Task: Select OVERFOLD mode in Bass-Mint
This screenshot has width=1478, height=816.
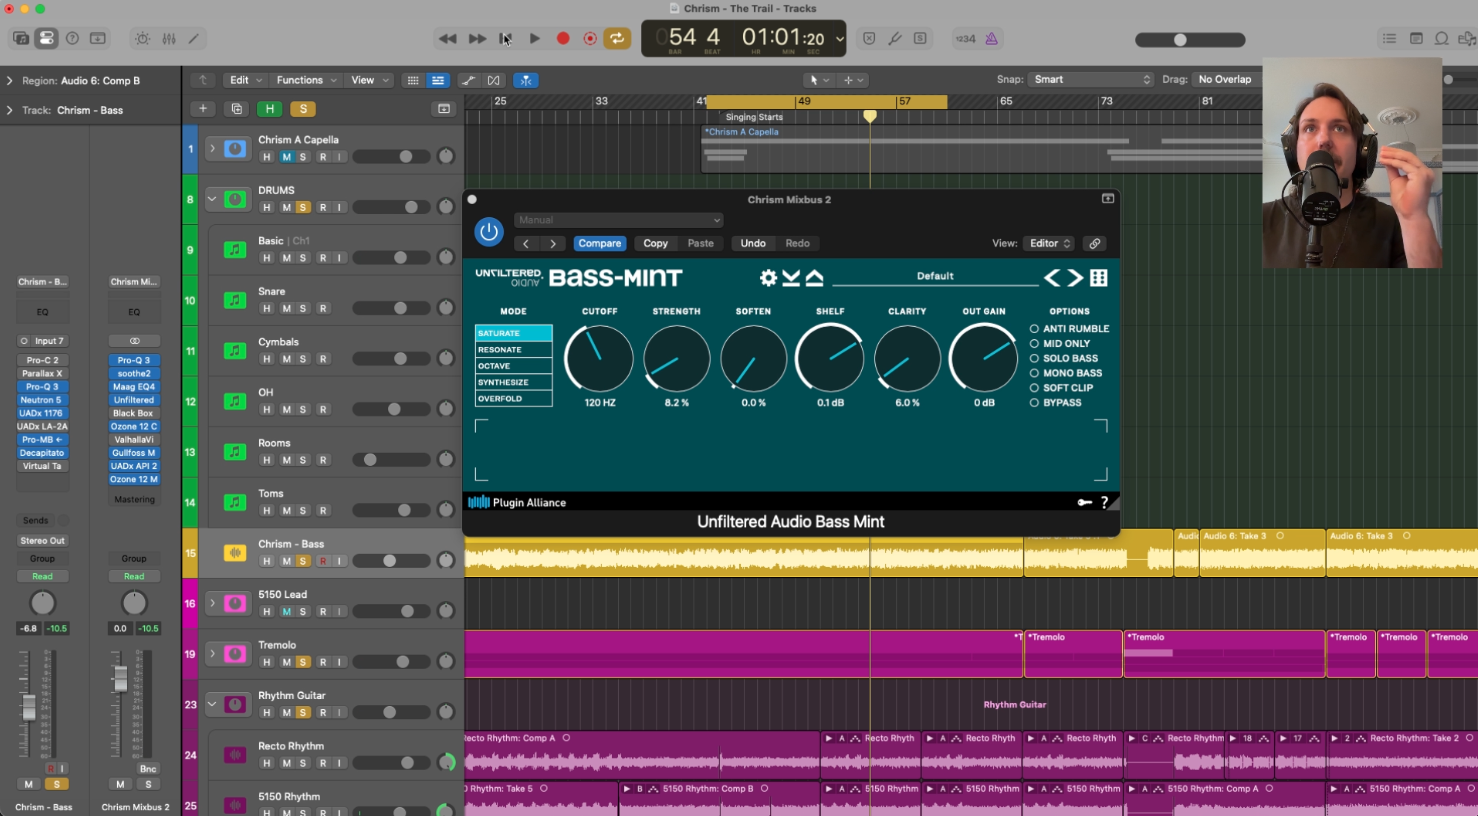Action: click(x=514, y=398)
